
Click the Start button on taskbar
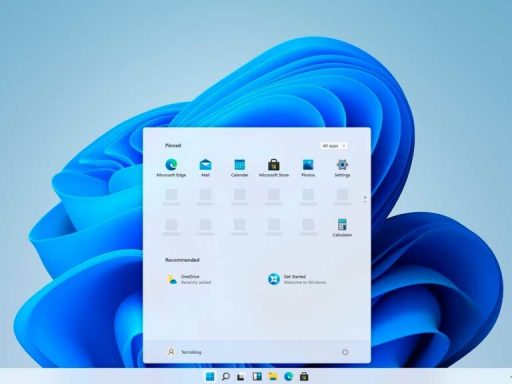point(210,377)
